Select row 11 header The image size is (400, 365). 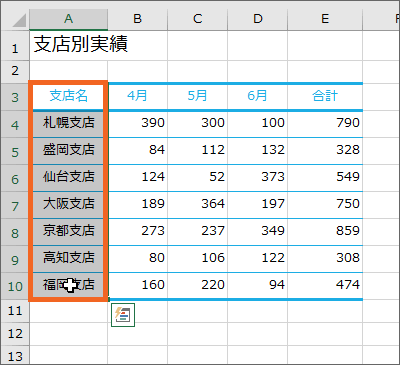pos(15,311)
